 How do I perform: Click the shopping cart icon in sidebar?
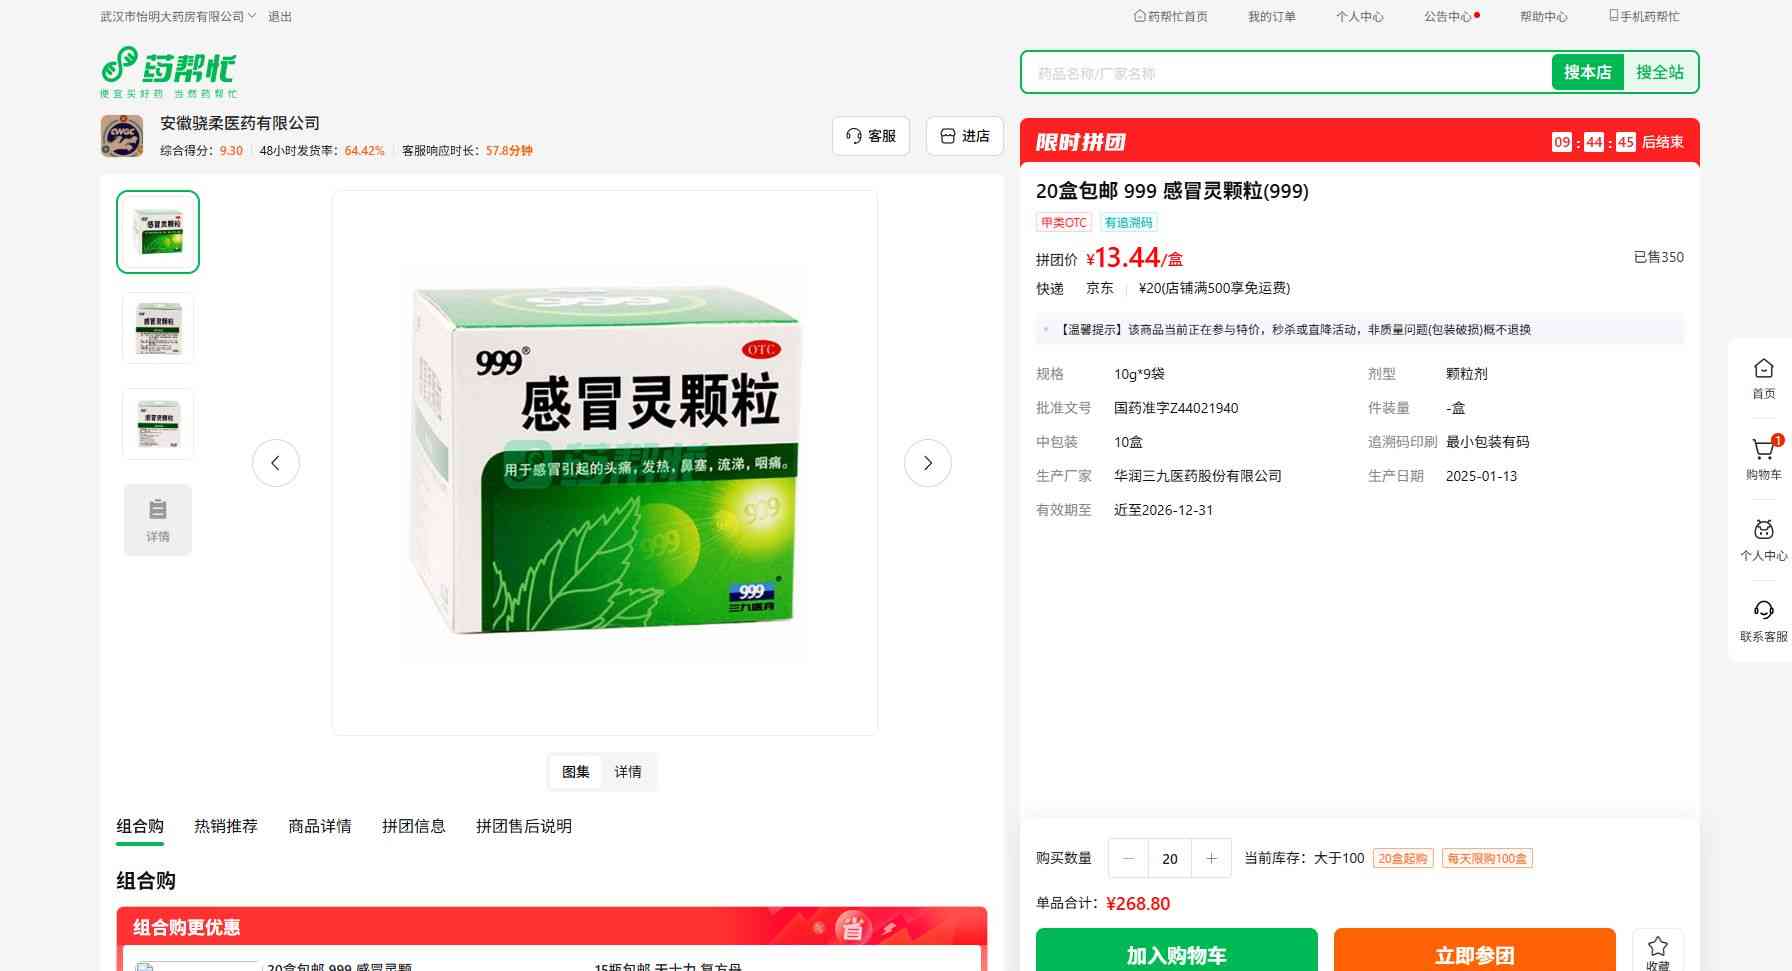coord(1763,450)
